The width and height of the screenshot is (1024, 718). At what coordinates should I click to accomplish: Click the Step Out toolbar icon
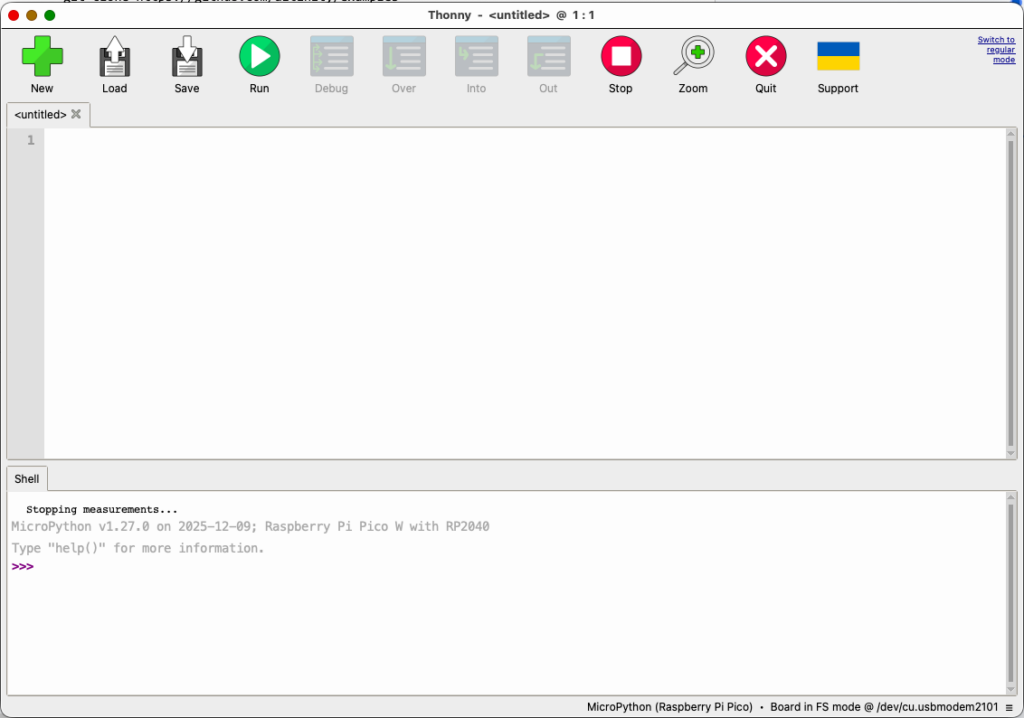point(548,57)
